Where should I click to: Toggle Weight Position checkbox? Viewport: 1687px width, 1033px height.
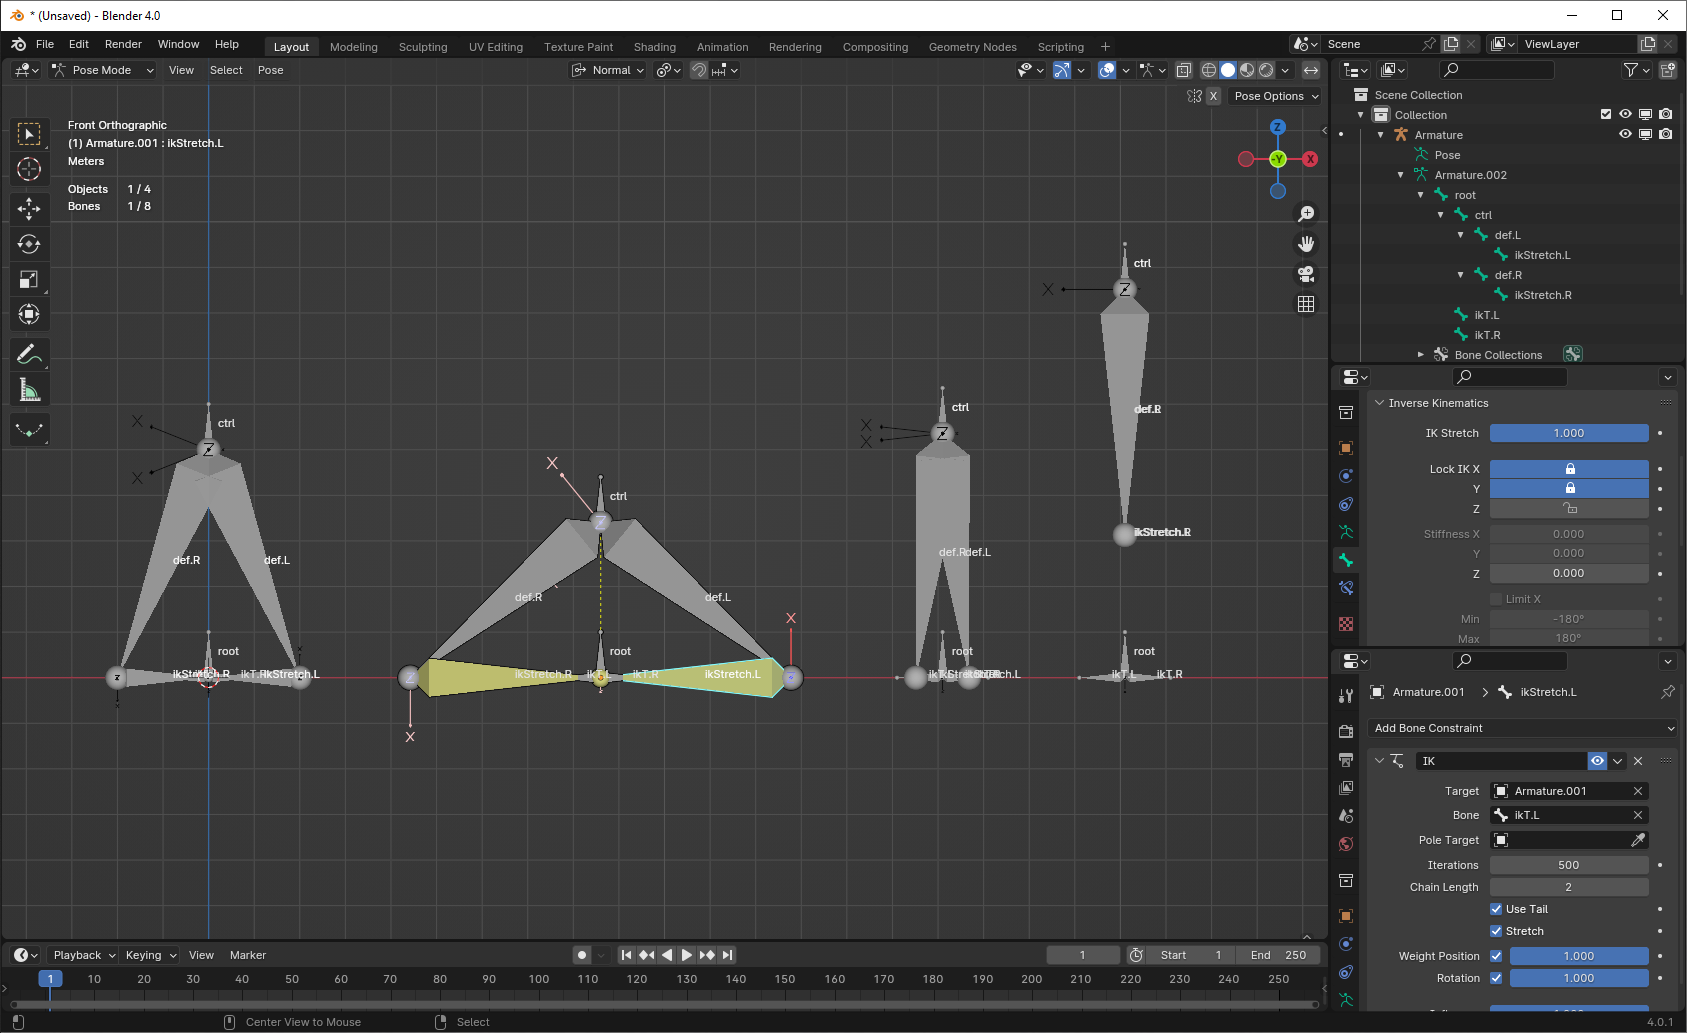point(1496,956)
